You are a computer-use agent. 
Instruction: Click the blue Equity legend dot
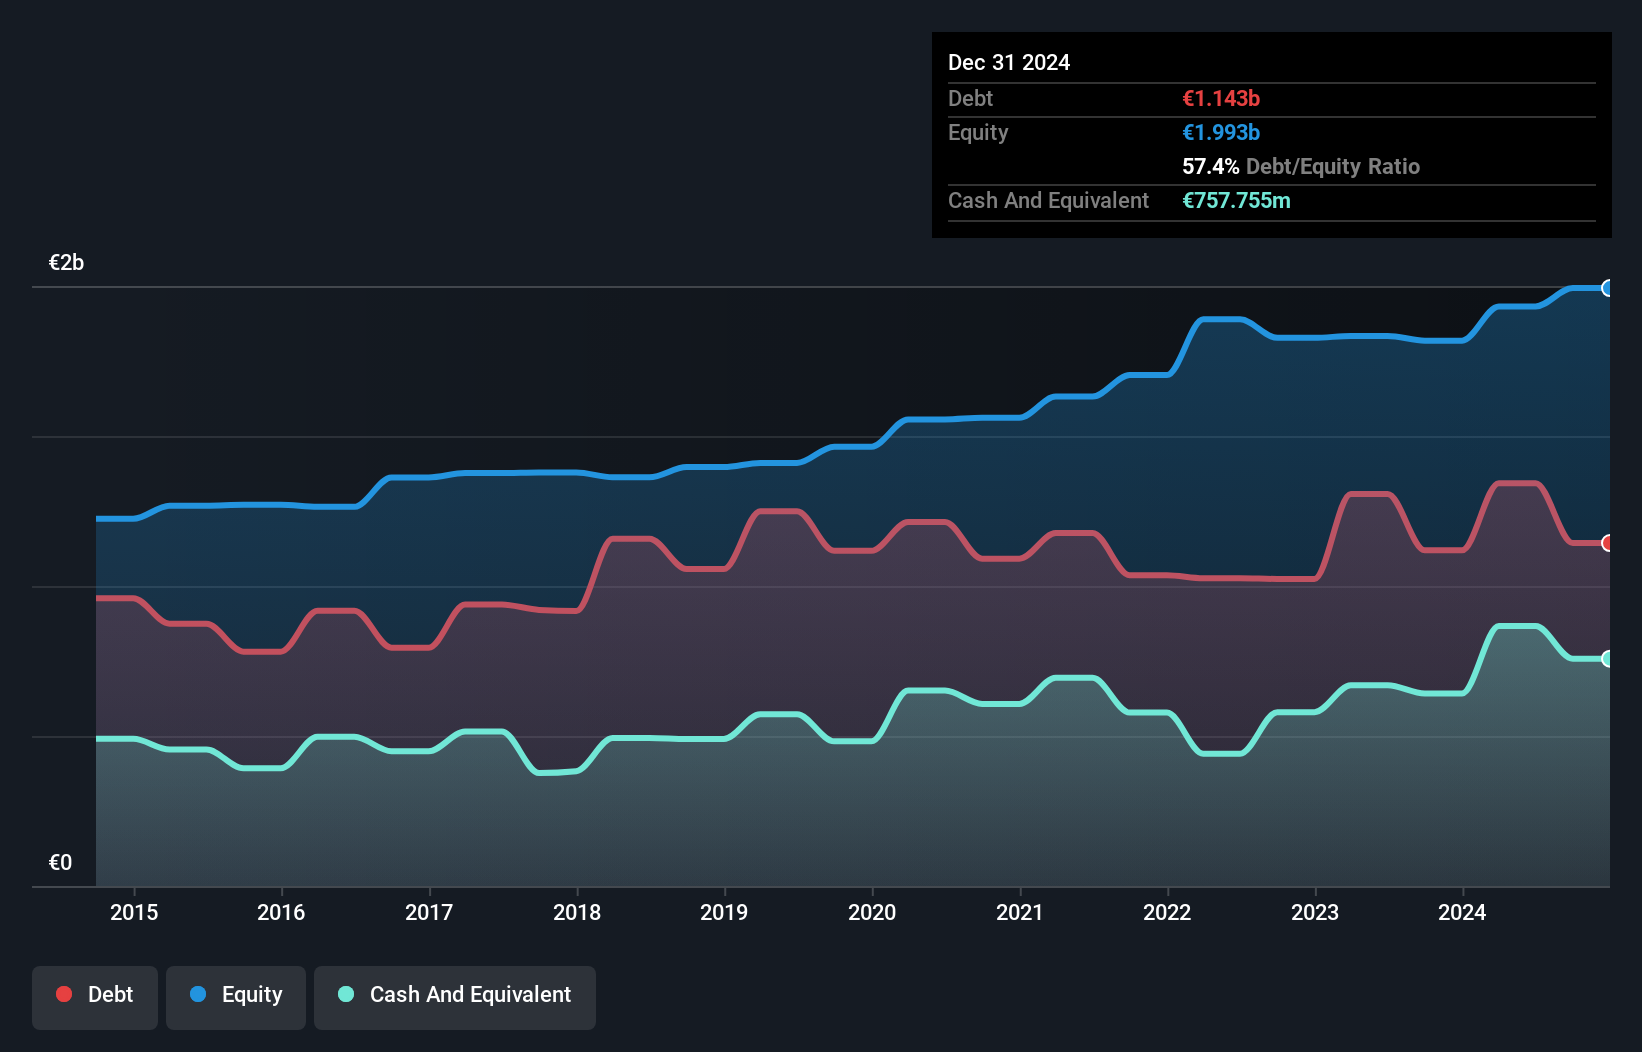point(198,994)
